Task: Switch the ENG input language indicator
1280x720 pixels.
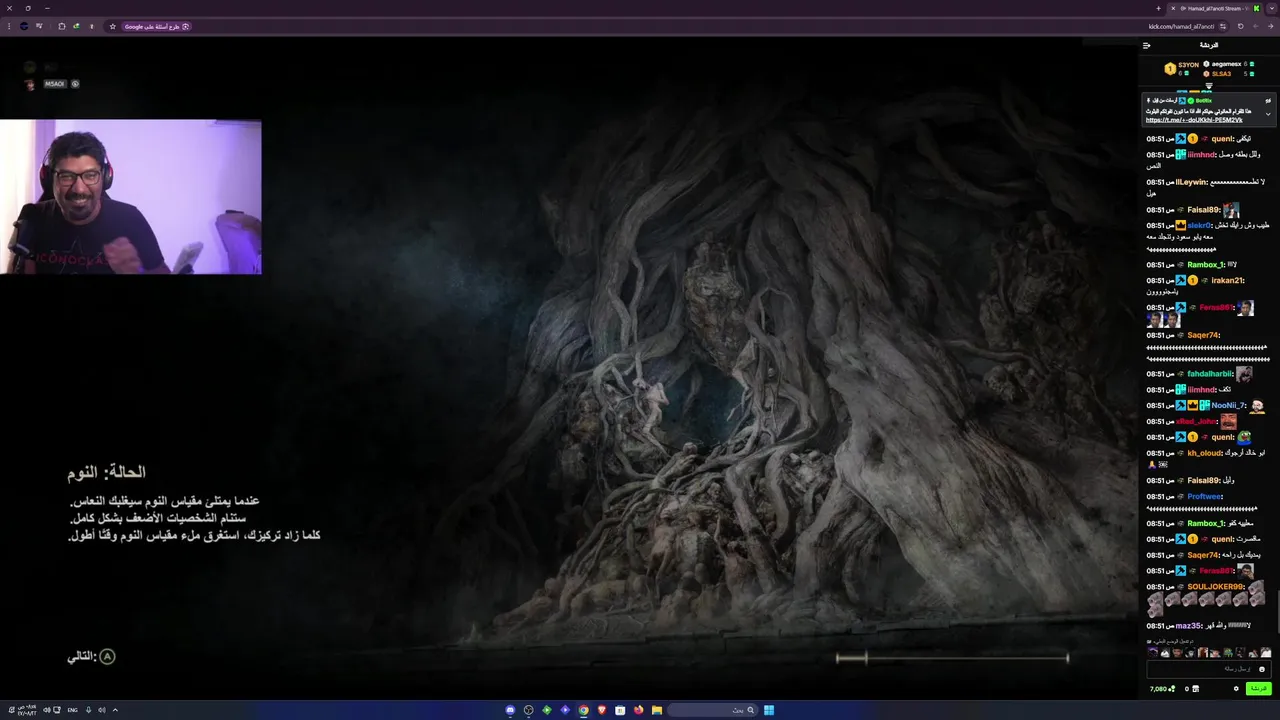Action: pyautogui.click(x=72, y=710)
